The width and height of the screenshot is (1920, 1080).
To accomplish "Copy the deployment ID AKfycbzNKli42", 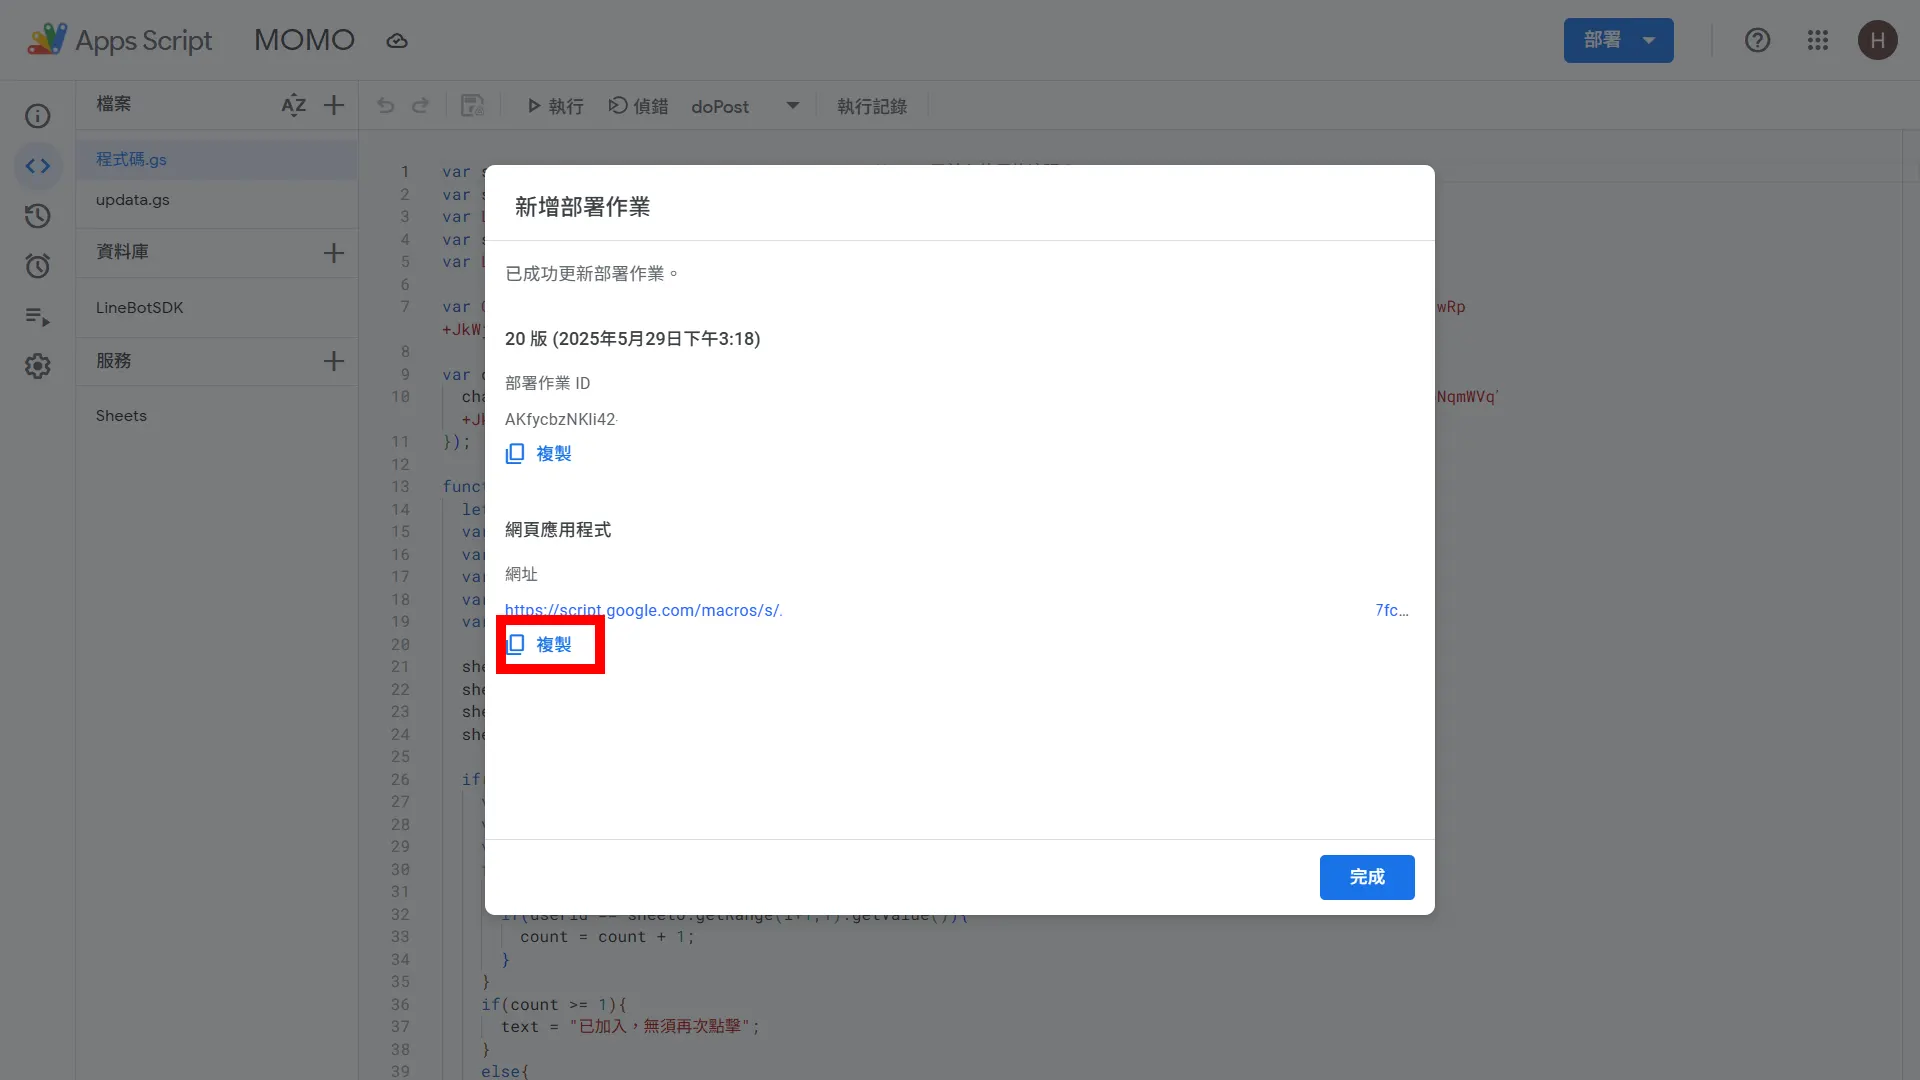I will coord(539,453).
